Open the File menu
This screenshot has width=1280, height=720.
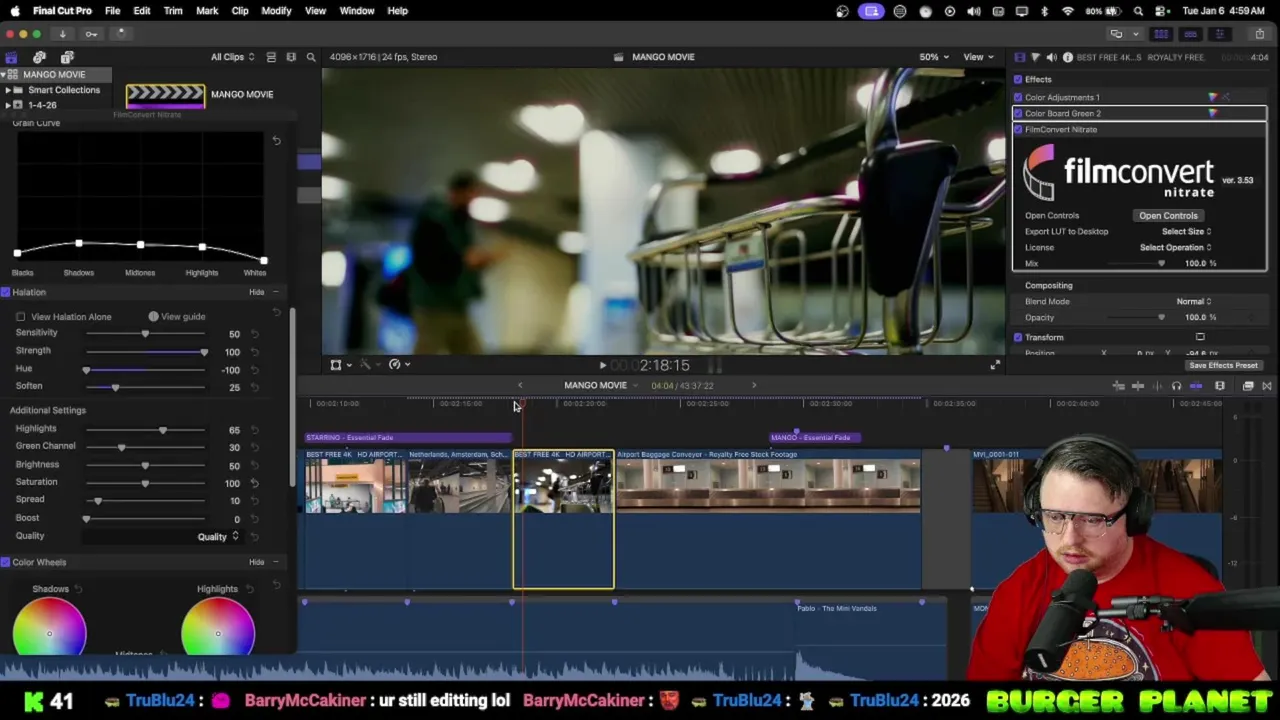pyautogui.click(x=113, y=11)
